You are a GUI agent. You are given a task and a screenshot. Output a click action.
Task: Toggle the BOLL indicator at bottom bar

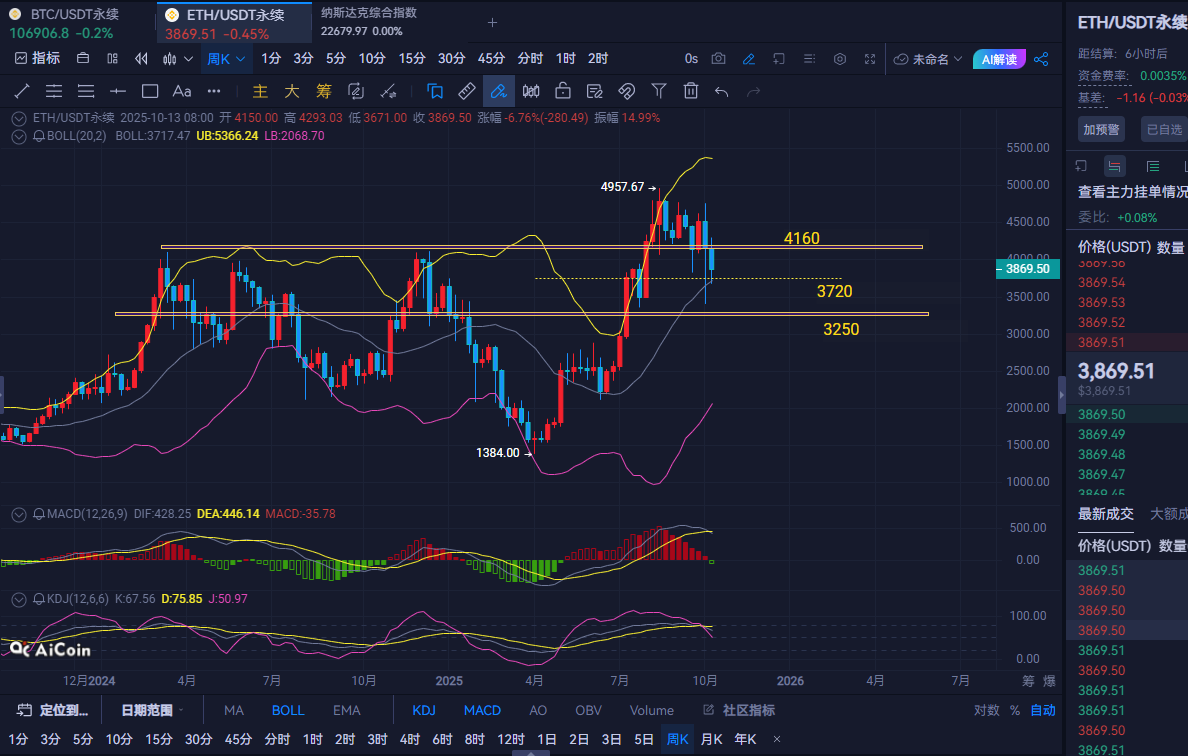click(288, 710)
